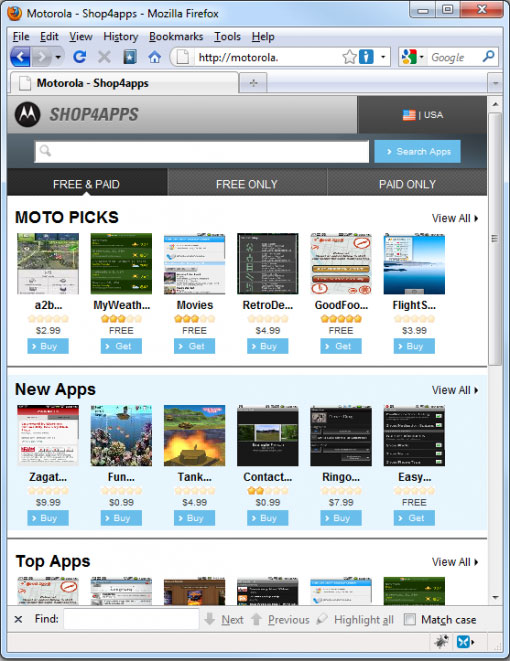Screen dimensions: 510x661
Task: Click the Motorola M logo
Action: (27, 114)
